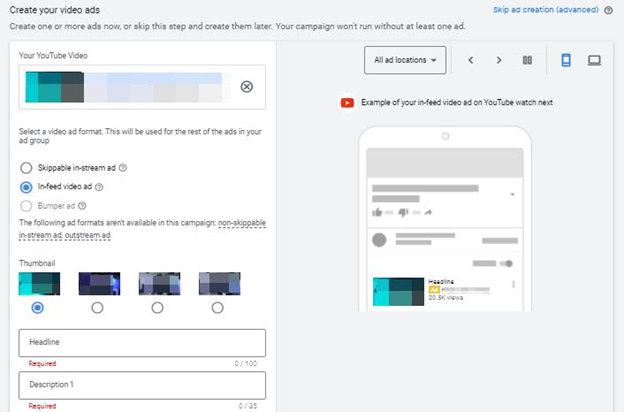Click Skip ad creation (advanced) link
This screenshot has height=412, width=624.
point(546,10)
